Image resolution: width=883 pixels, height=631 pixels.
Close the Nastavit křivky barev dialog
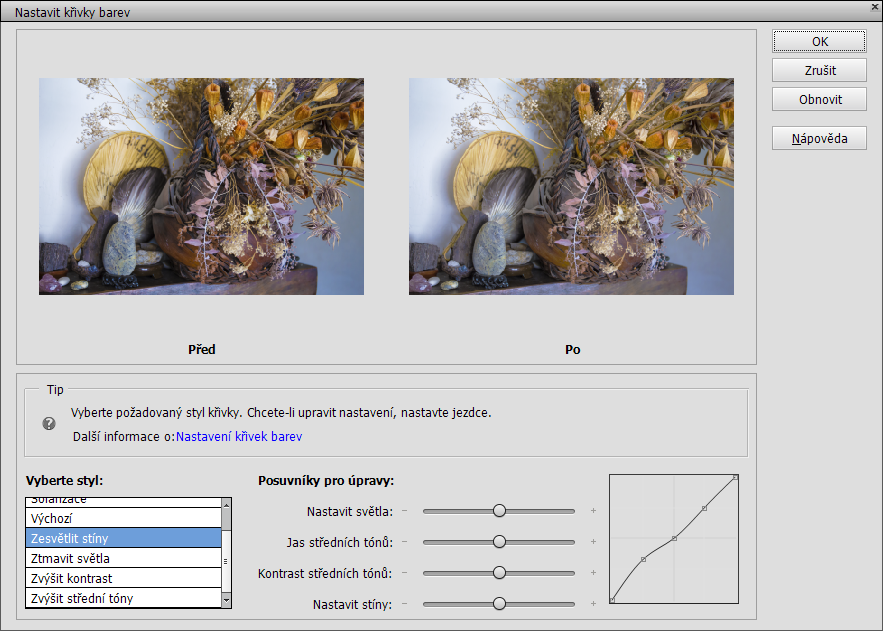pos(874,6)
